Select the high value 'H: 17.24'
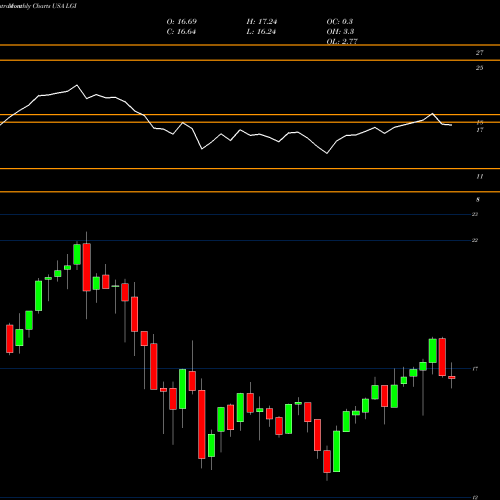Screen dimensions: 500x500 coord(262,21)
